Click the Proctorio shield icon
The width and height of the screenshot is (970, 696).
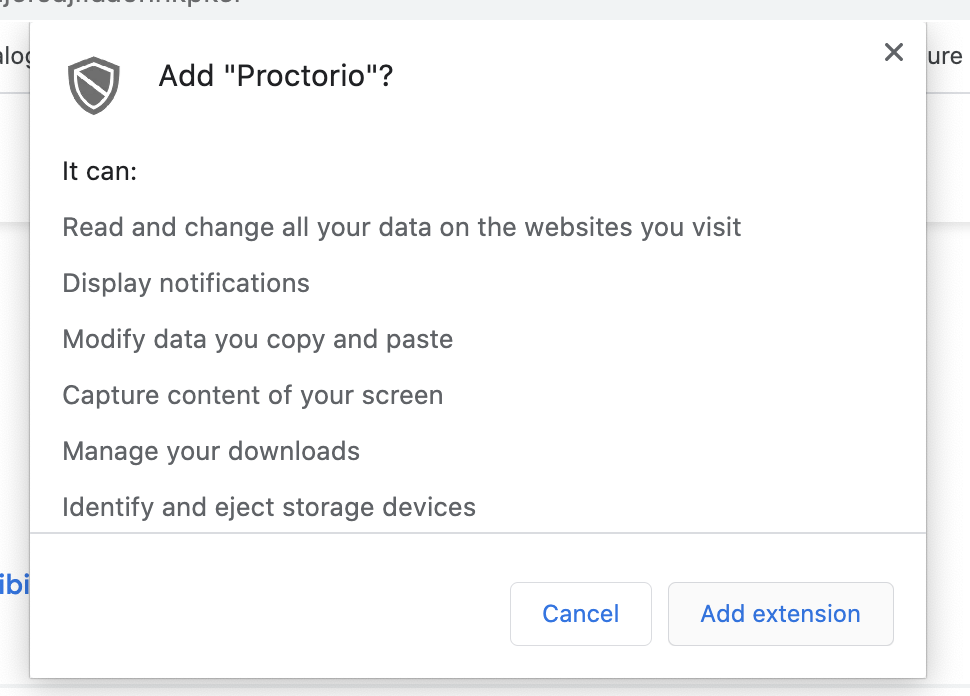[x=93, y=85]
